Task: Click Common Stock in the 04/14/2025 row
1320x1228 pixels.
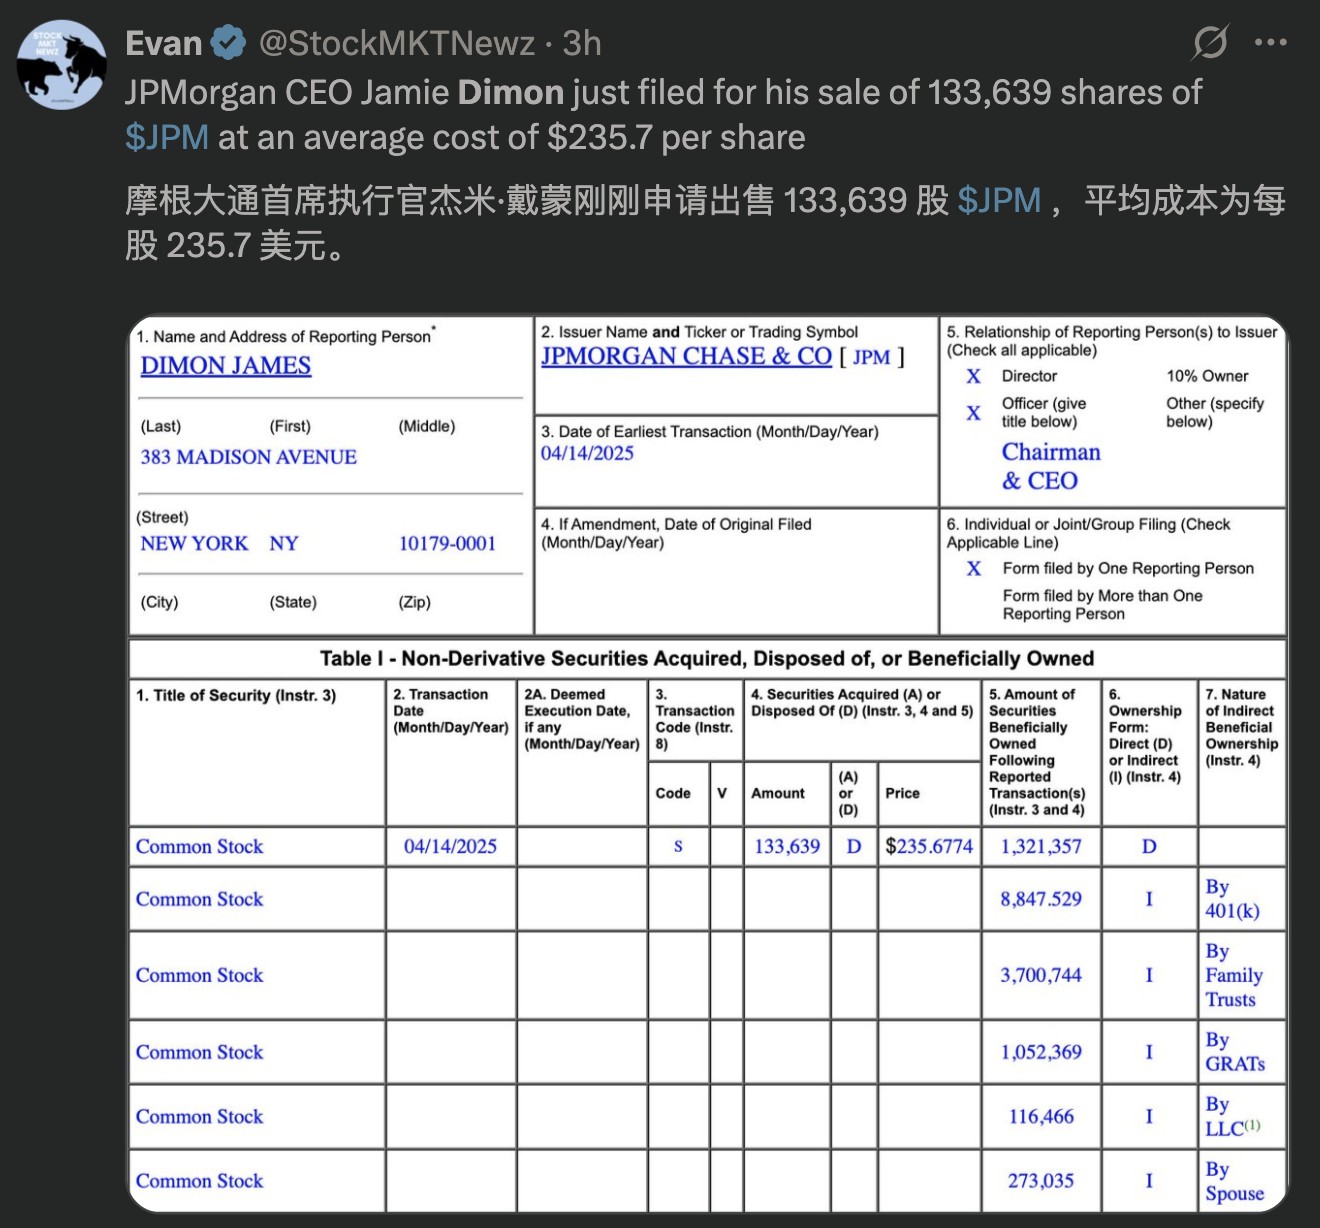Action: point(199,846)
